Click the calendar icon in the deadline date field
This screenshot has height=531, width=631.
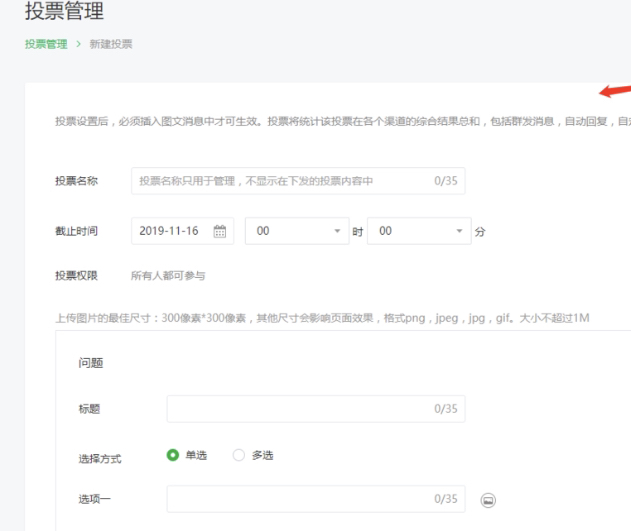[x=220, y=231]
